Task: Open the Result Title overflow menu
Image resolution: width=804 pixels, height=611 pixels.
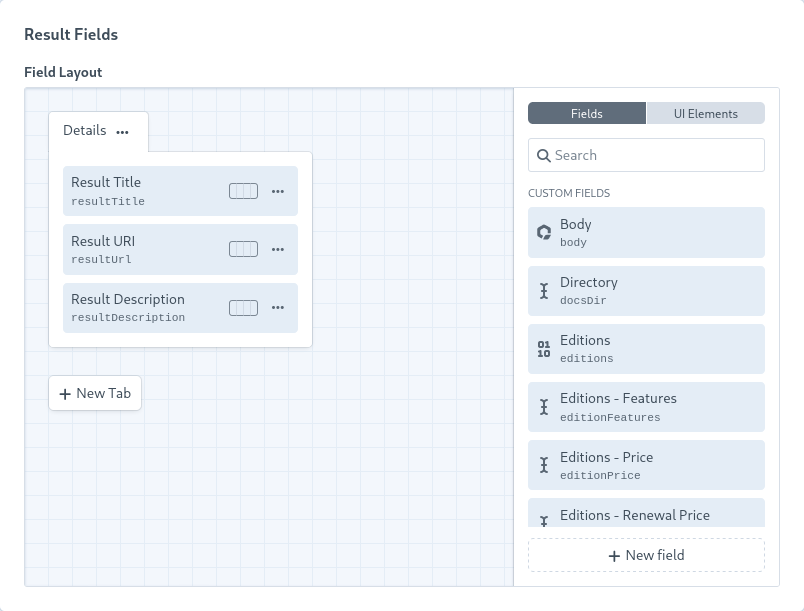Action: click(277, 190)
